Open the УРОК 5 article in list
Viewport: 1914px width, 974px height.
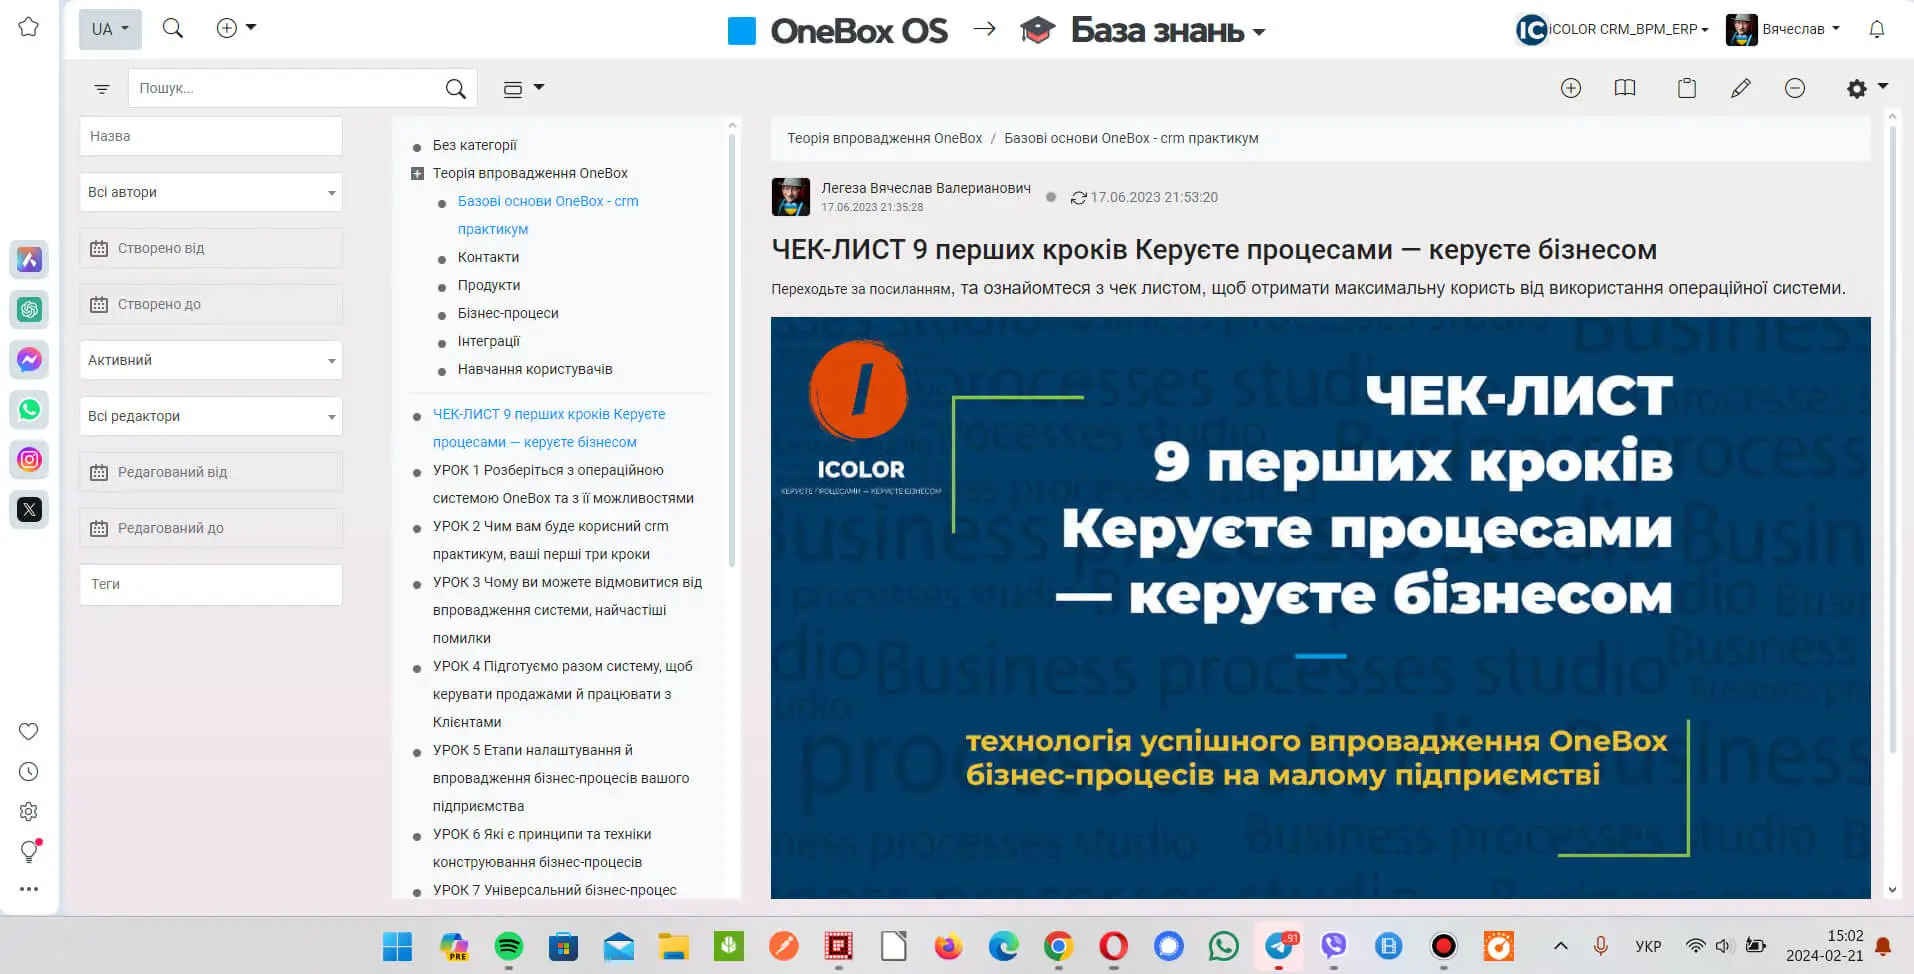561,778
